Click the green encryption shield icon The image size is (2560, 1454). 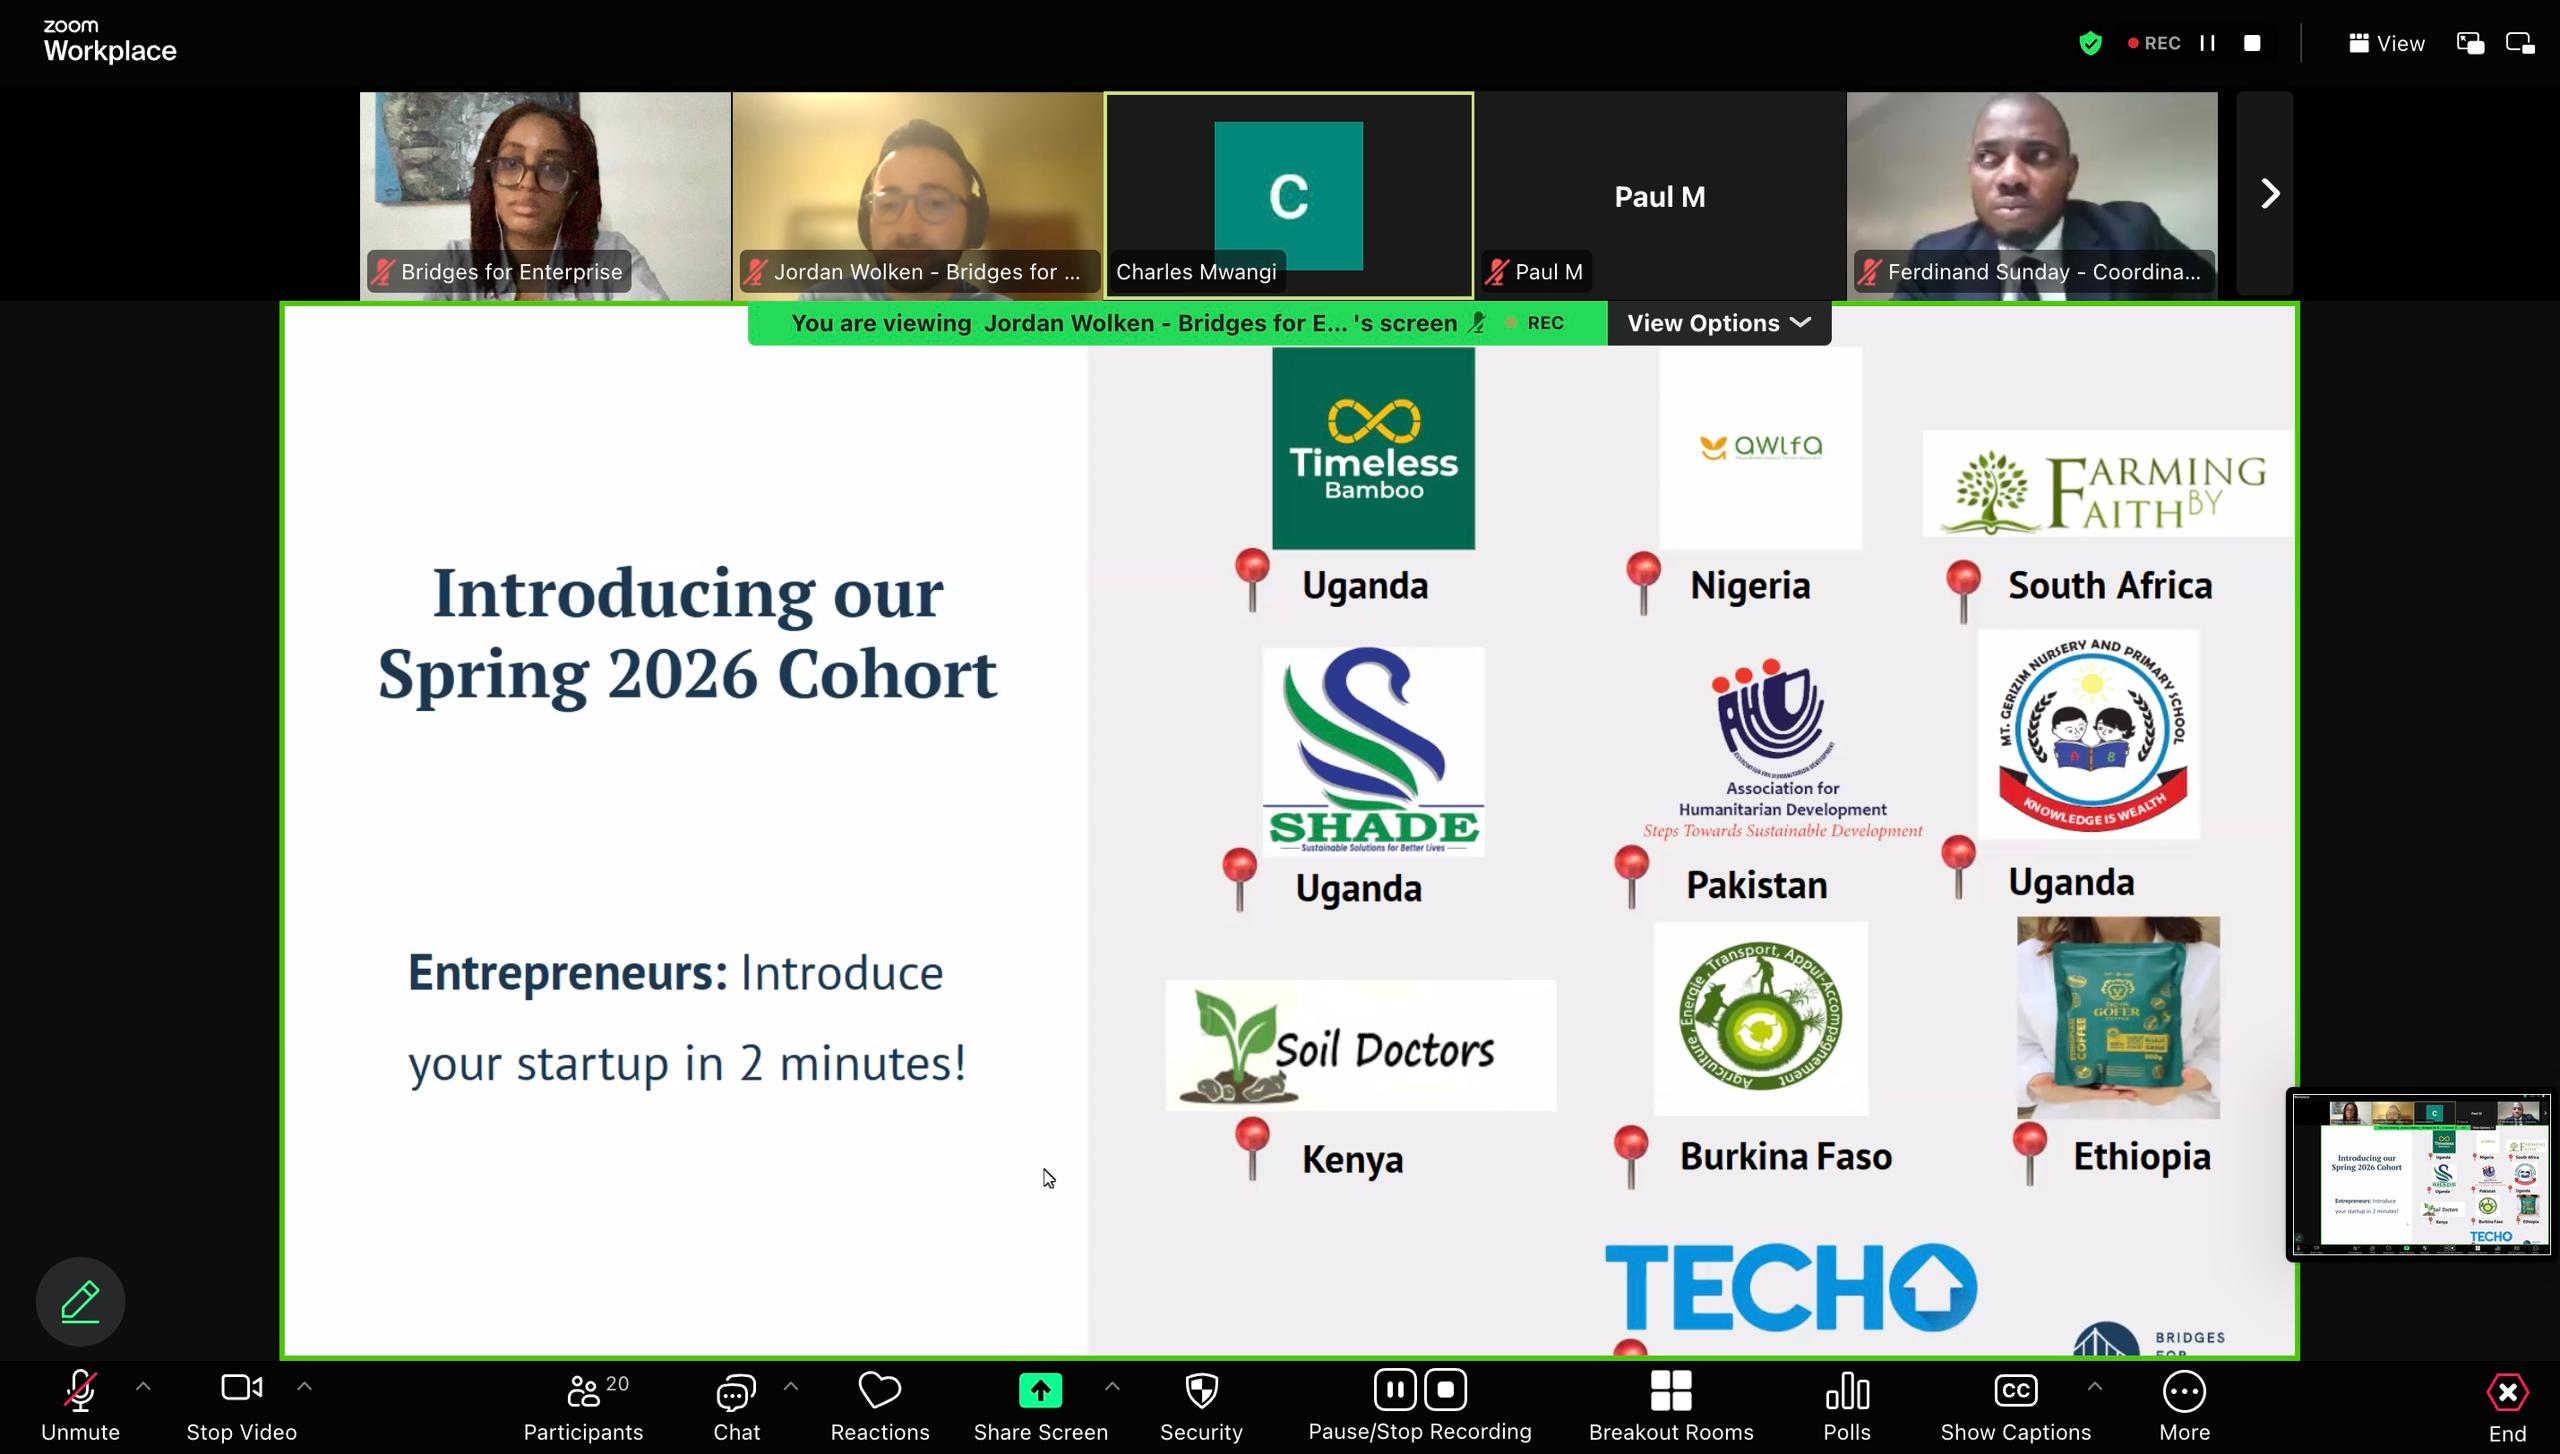point(2090,43)
